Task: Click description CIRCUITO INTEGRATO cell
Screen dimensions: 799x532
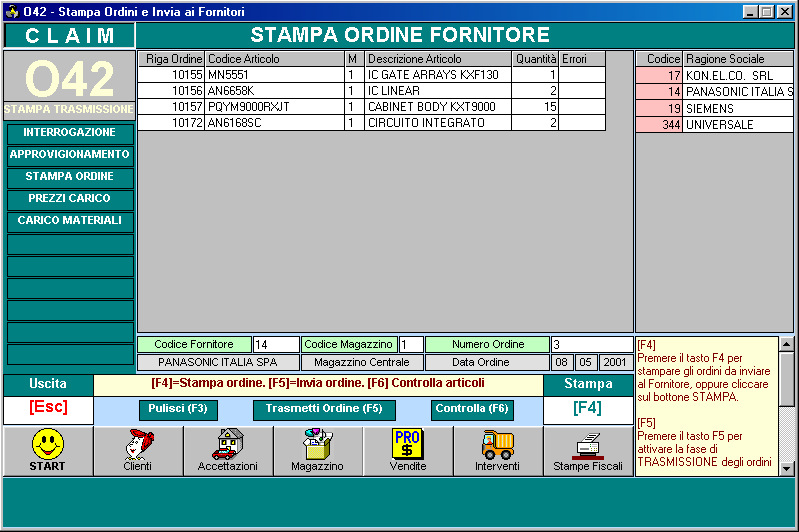Action: [x=438, y=123]
